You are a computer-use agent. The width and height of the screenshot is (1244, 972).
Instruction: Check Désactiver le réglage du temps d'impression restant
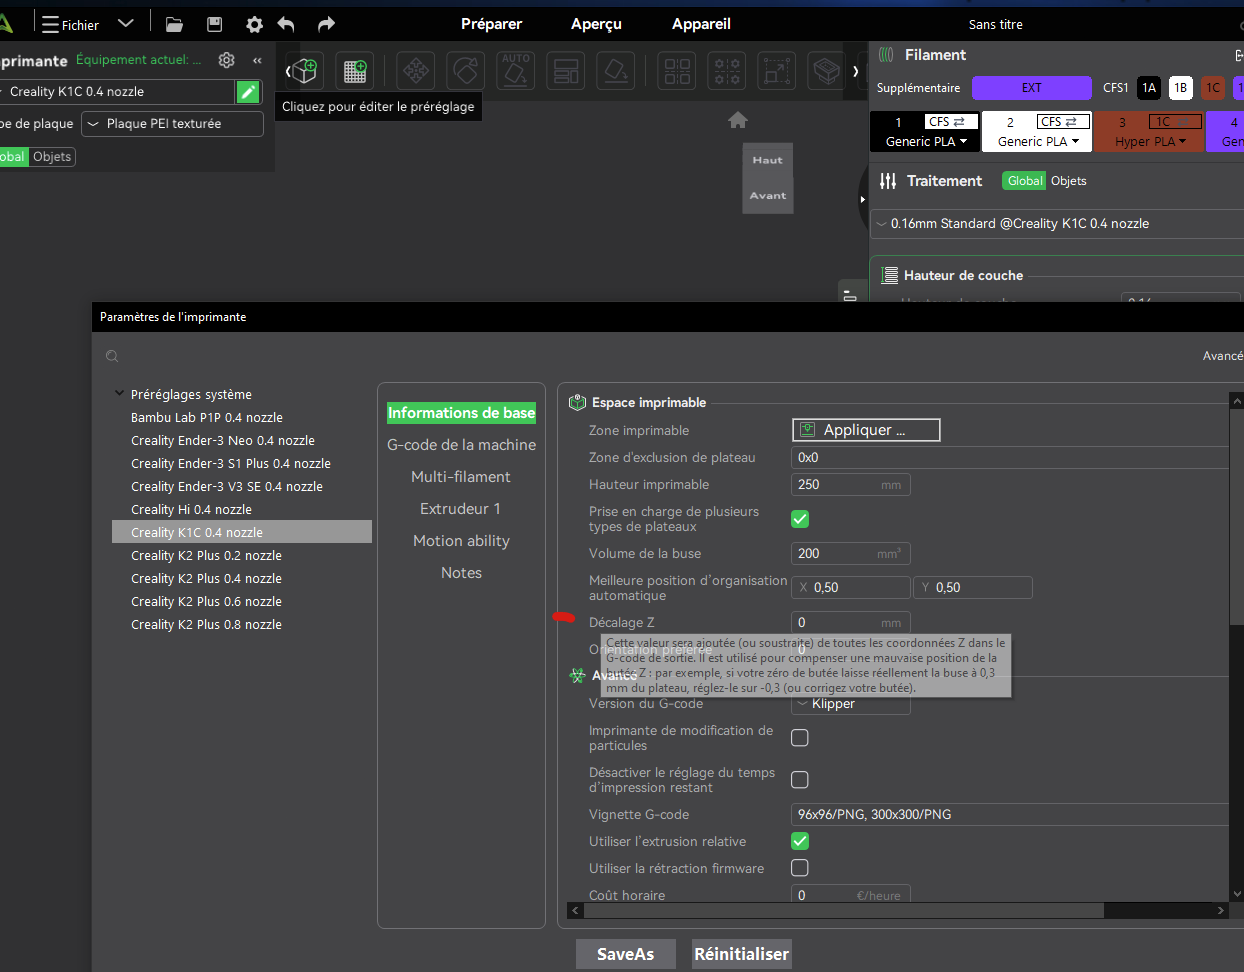tap(800, 780)
